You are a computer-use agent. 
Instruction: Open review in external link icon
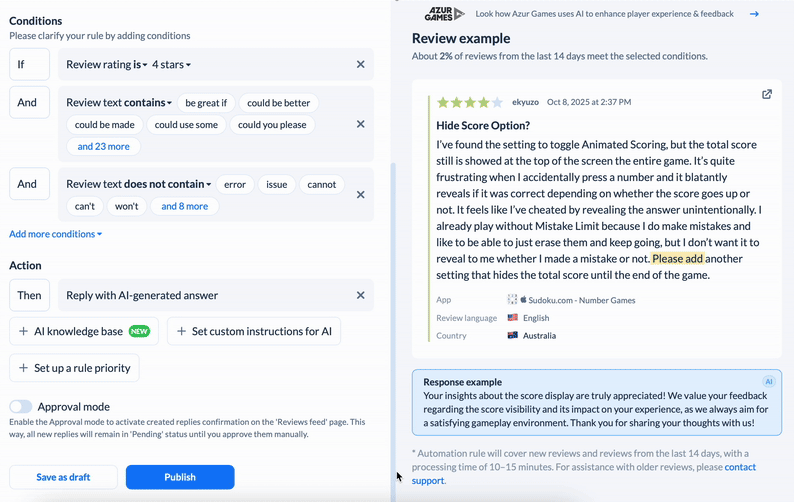coord(767,95)
